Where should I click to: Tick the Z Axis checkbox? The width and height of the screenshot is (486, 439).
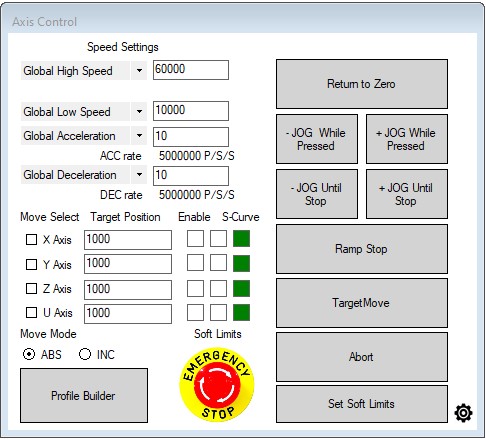(x=31, y=288)
